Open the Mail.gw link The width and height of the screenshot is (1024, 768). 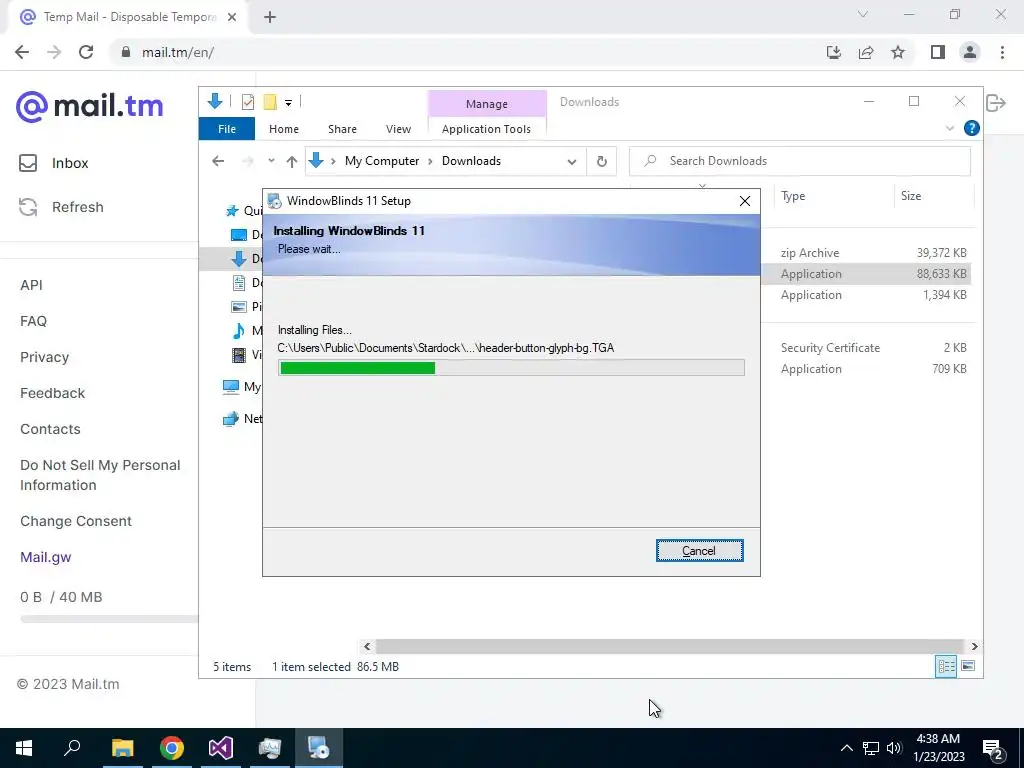[46, 557]
